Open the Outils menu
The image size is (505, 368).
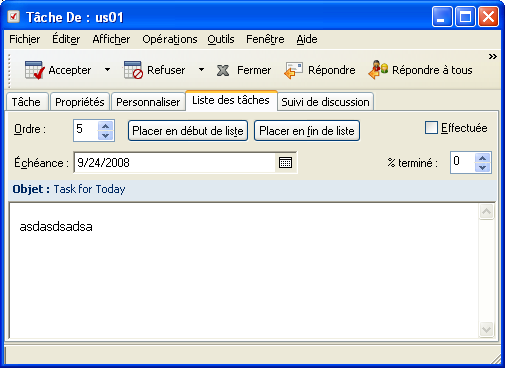coord(221,39)
